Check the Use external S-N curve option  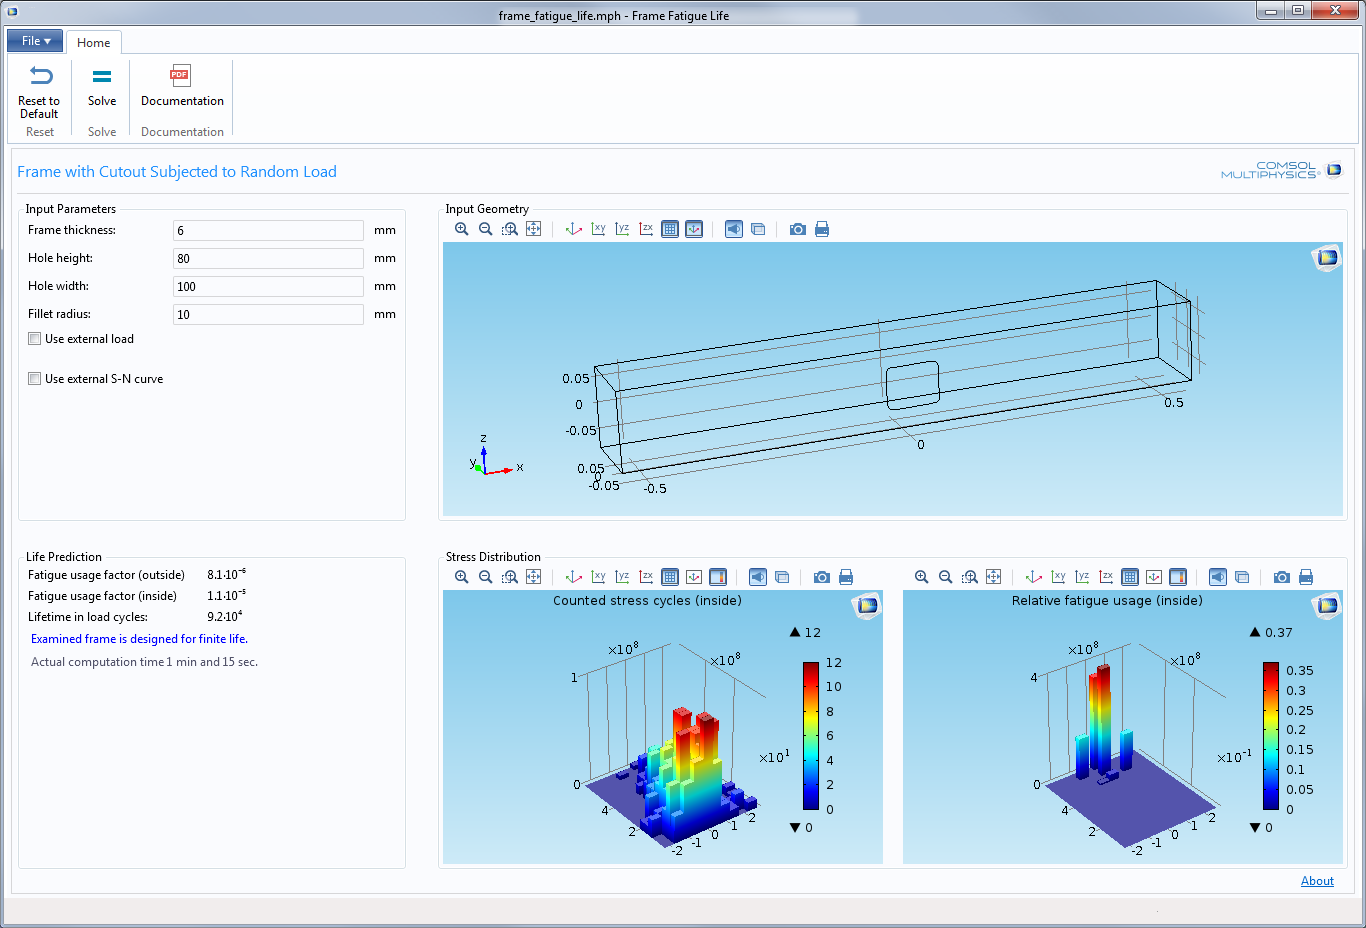point(35,379)
